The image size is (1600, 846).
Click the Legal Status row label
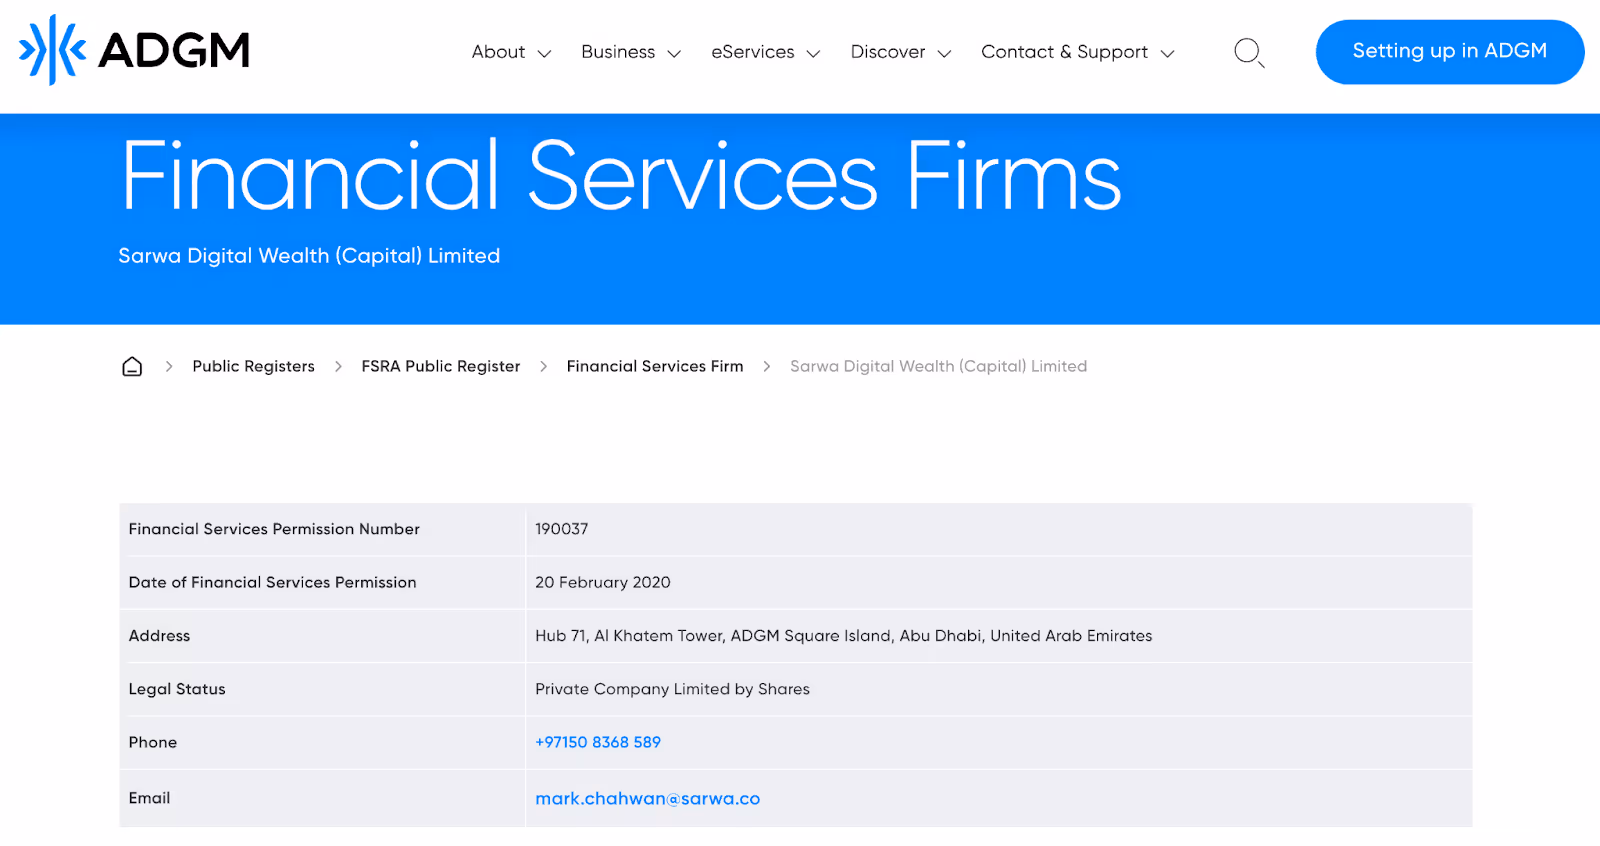coord(177,689)
